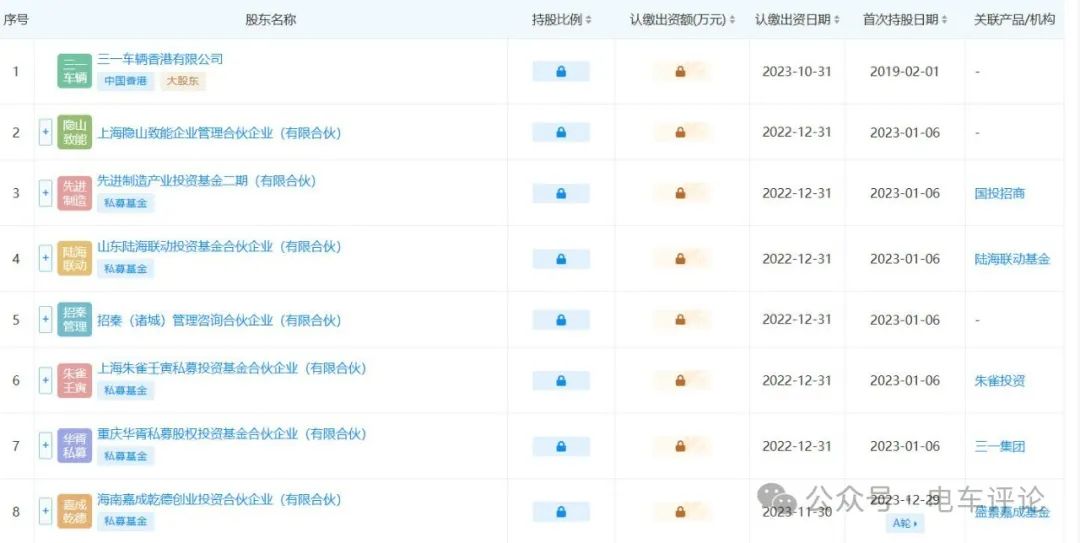
Task: Click orange lock in 上海朱雀壬寅 row
Action: pyautogui.click(x=681, y=380)
